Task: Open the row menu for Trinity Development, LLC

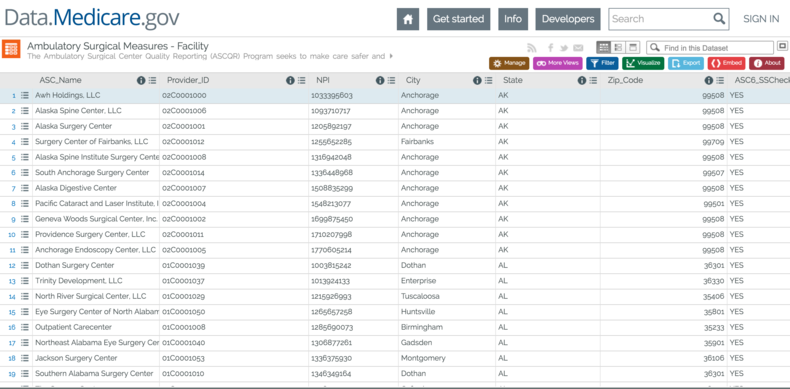Action: [25, 281]
